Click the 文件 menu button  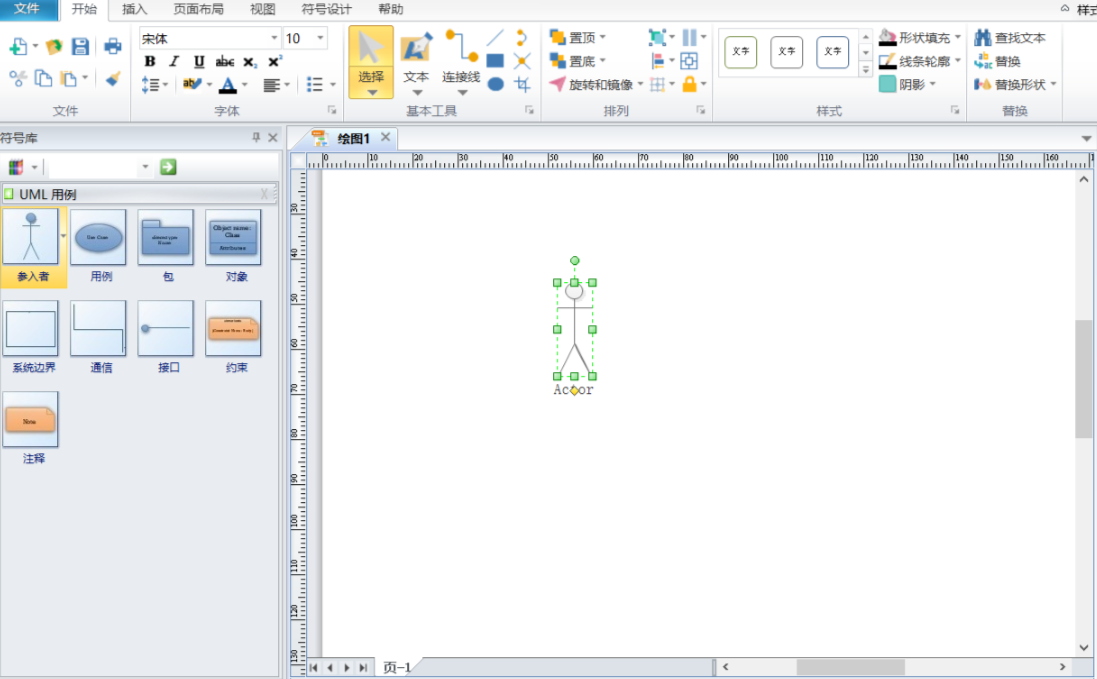click(27, 10)
